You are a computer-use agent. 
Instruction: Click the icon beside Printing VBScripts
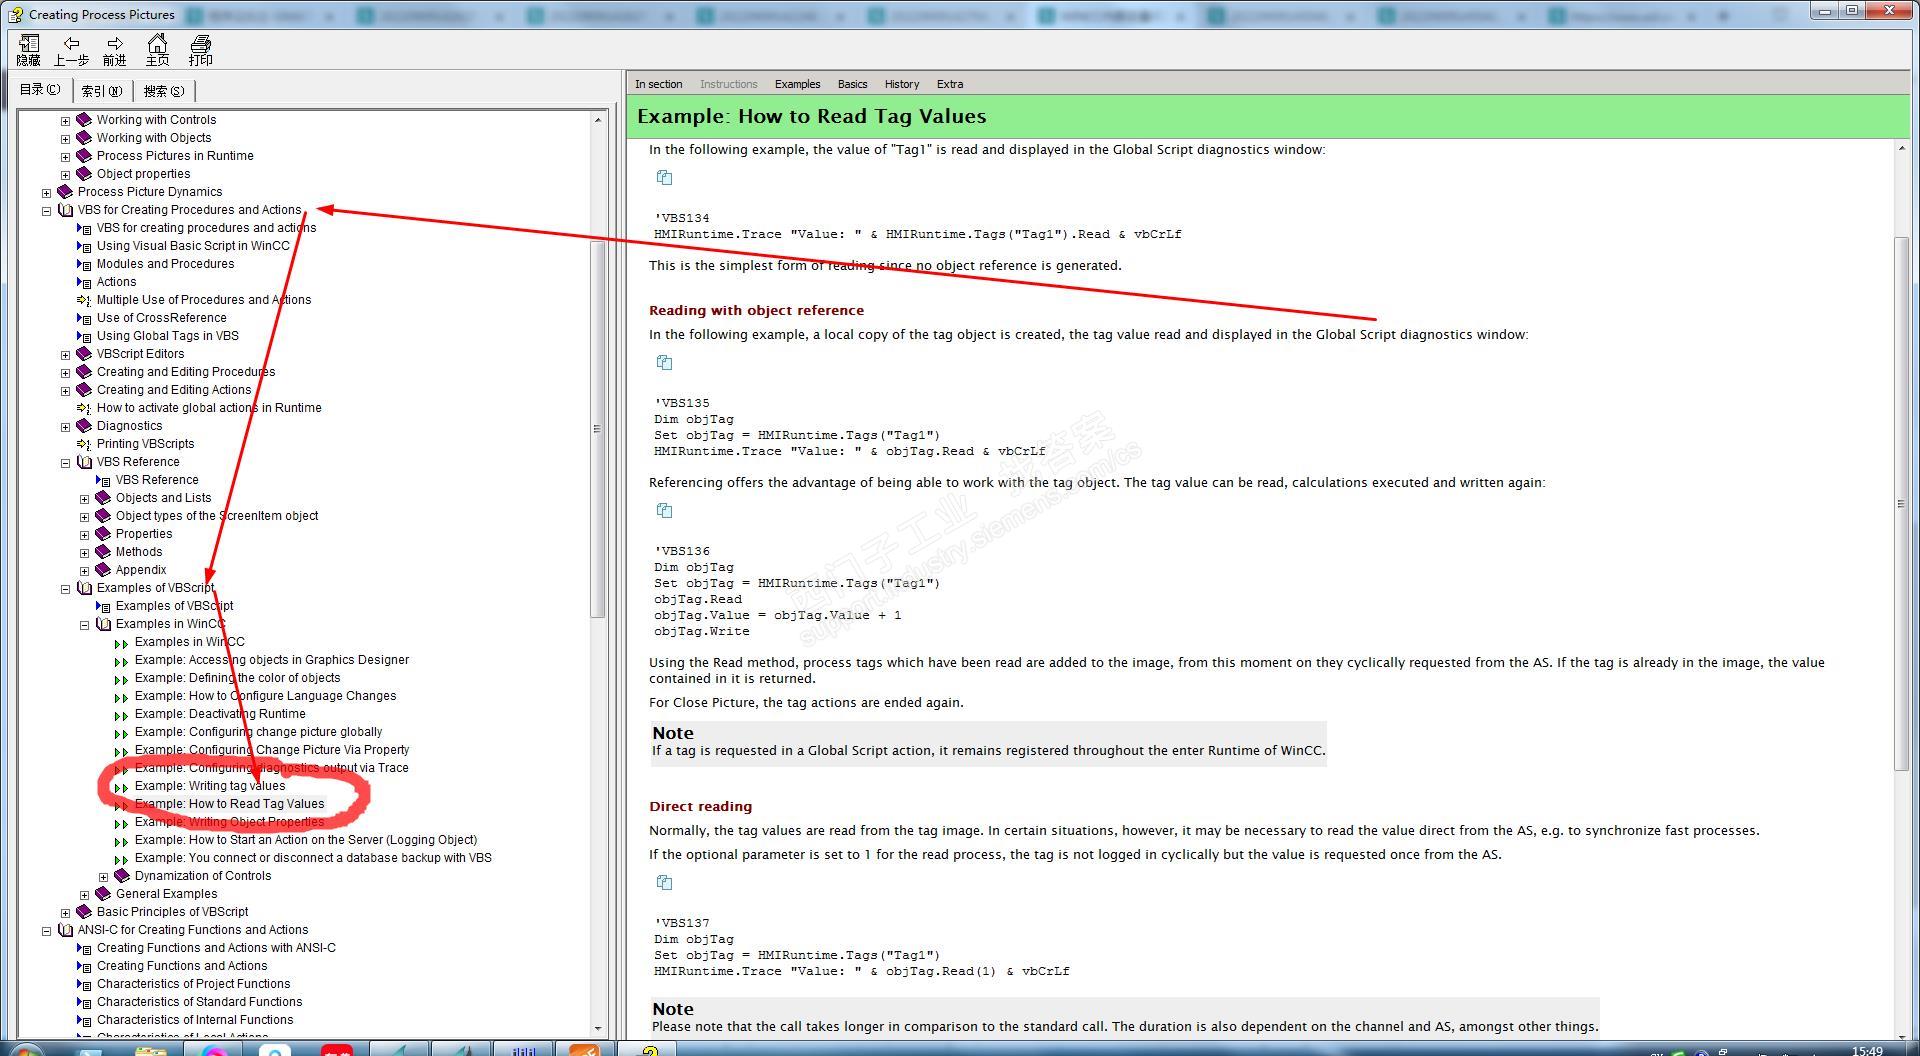84,444
